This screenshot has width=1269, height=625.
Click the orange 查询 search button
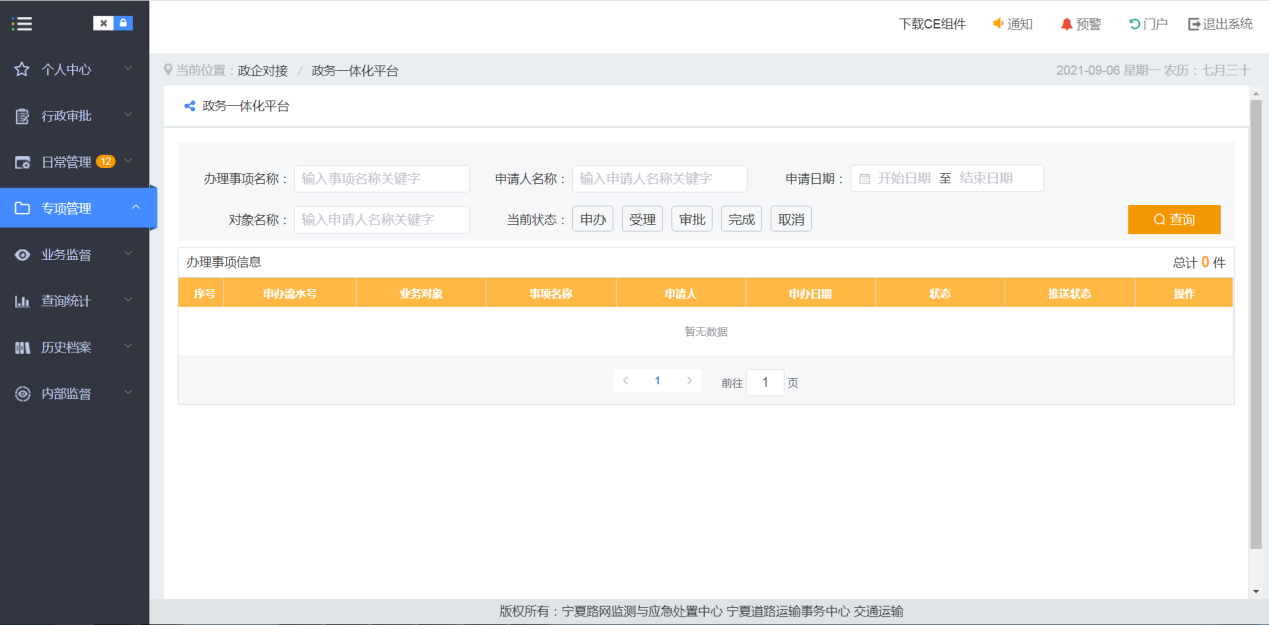click(1174, 219)
